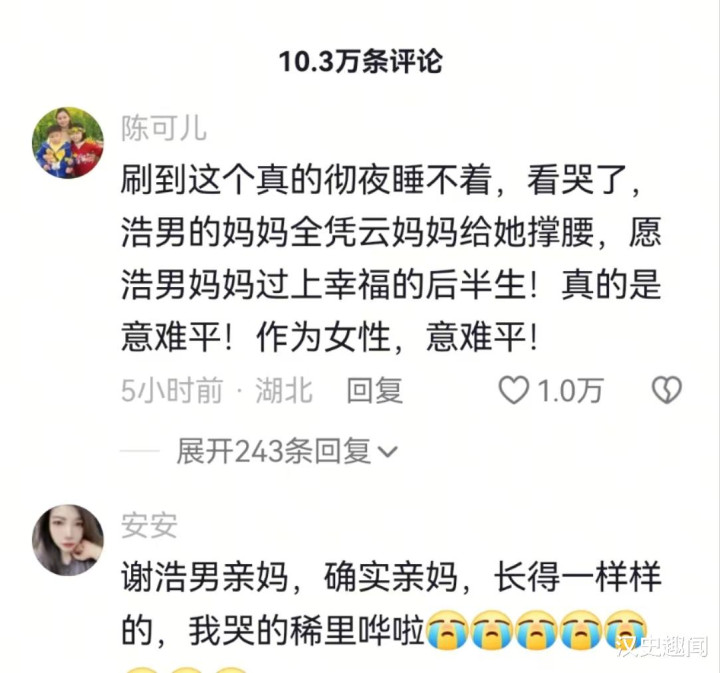Tap 陈可儿's comment text starting 刷到这个
Viewport: 720px width, 673px height.
pos(391,258)
